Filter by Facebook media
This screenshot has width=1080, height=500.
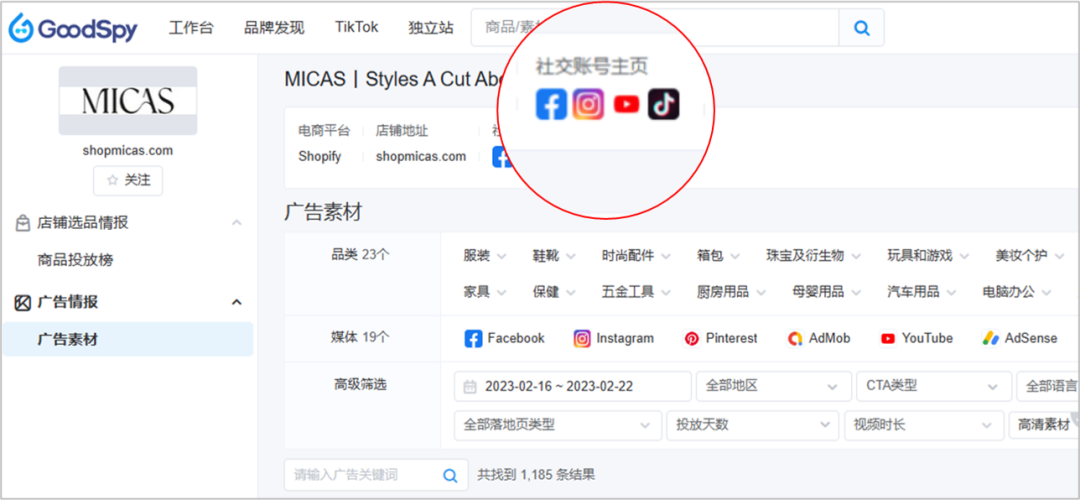[504, 338]
